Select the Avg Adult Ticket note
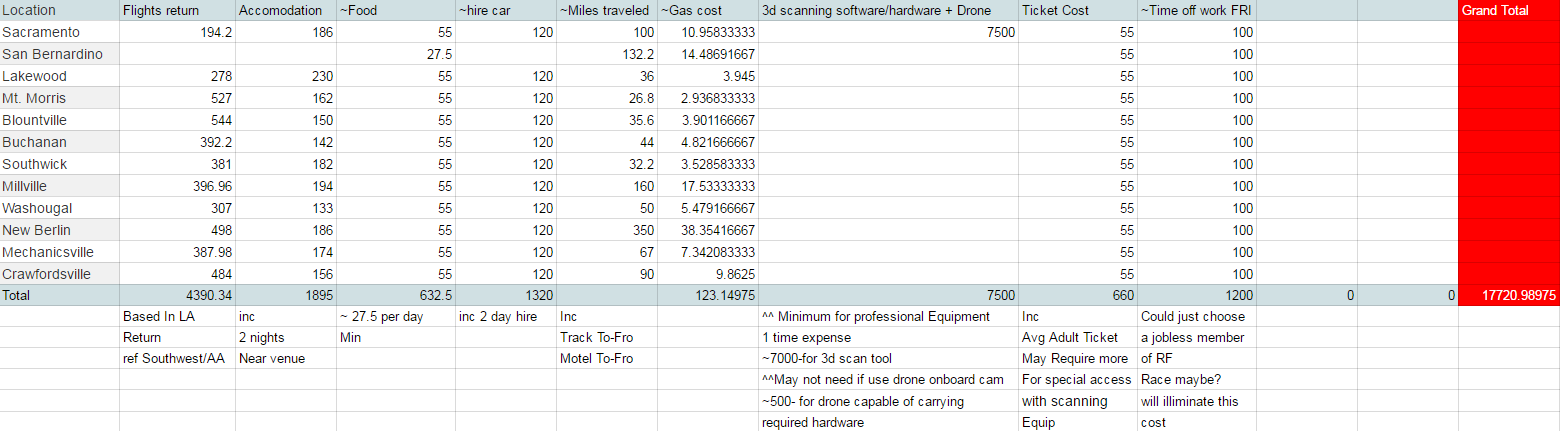The height and width of the screenshot is (431, 1560). [1078, 337]
